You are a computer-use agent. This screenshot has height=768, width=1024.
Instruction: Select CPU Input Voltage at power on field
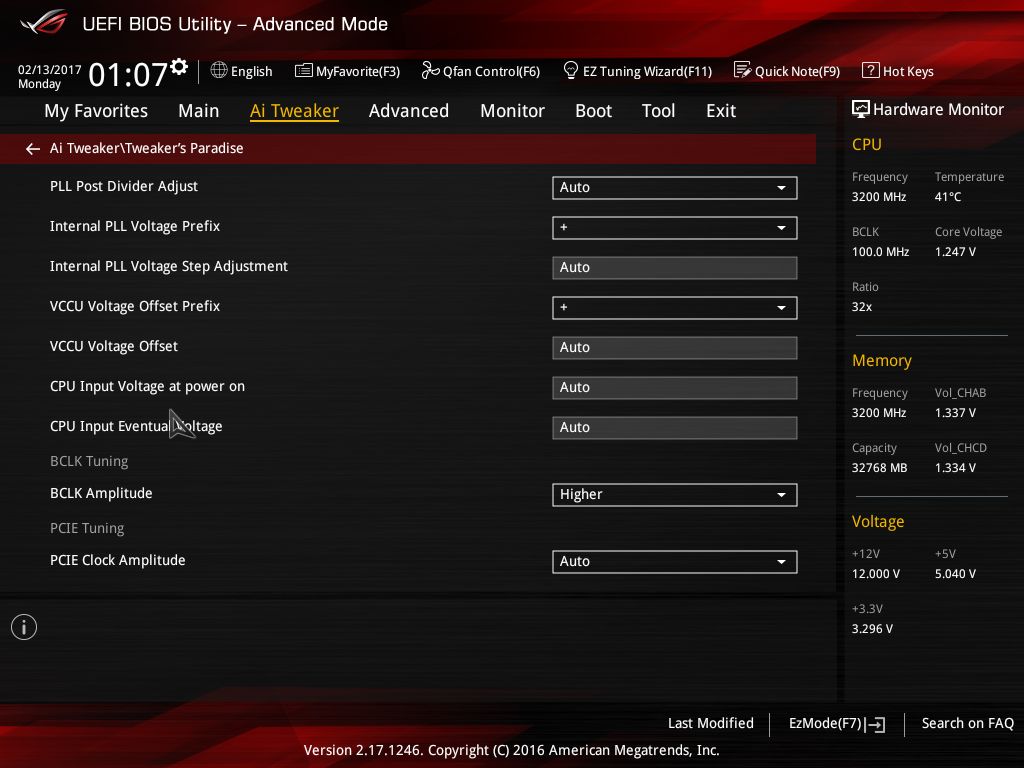pyautogui.click(x=675, y=387)
